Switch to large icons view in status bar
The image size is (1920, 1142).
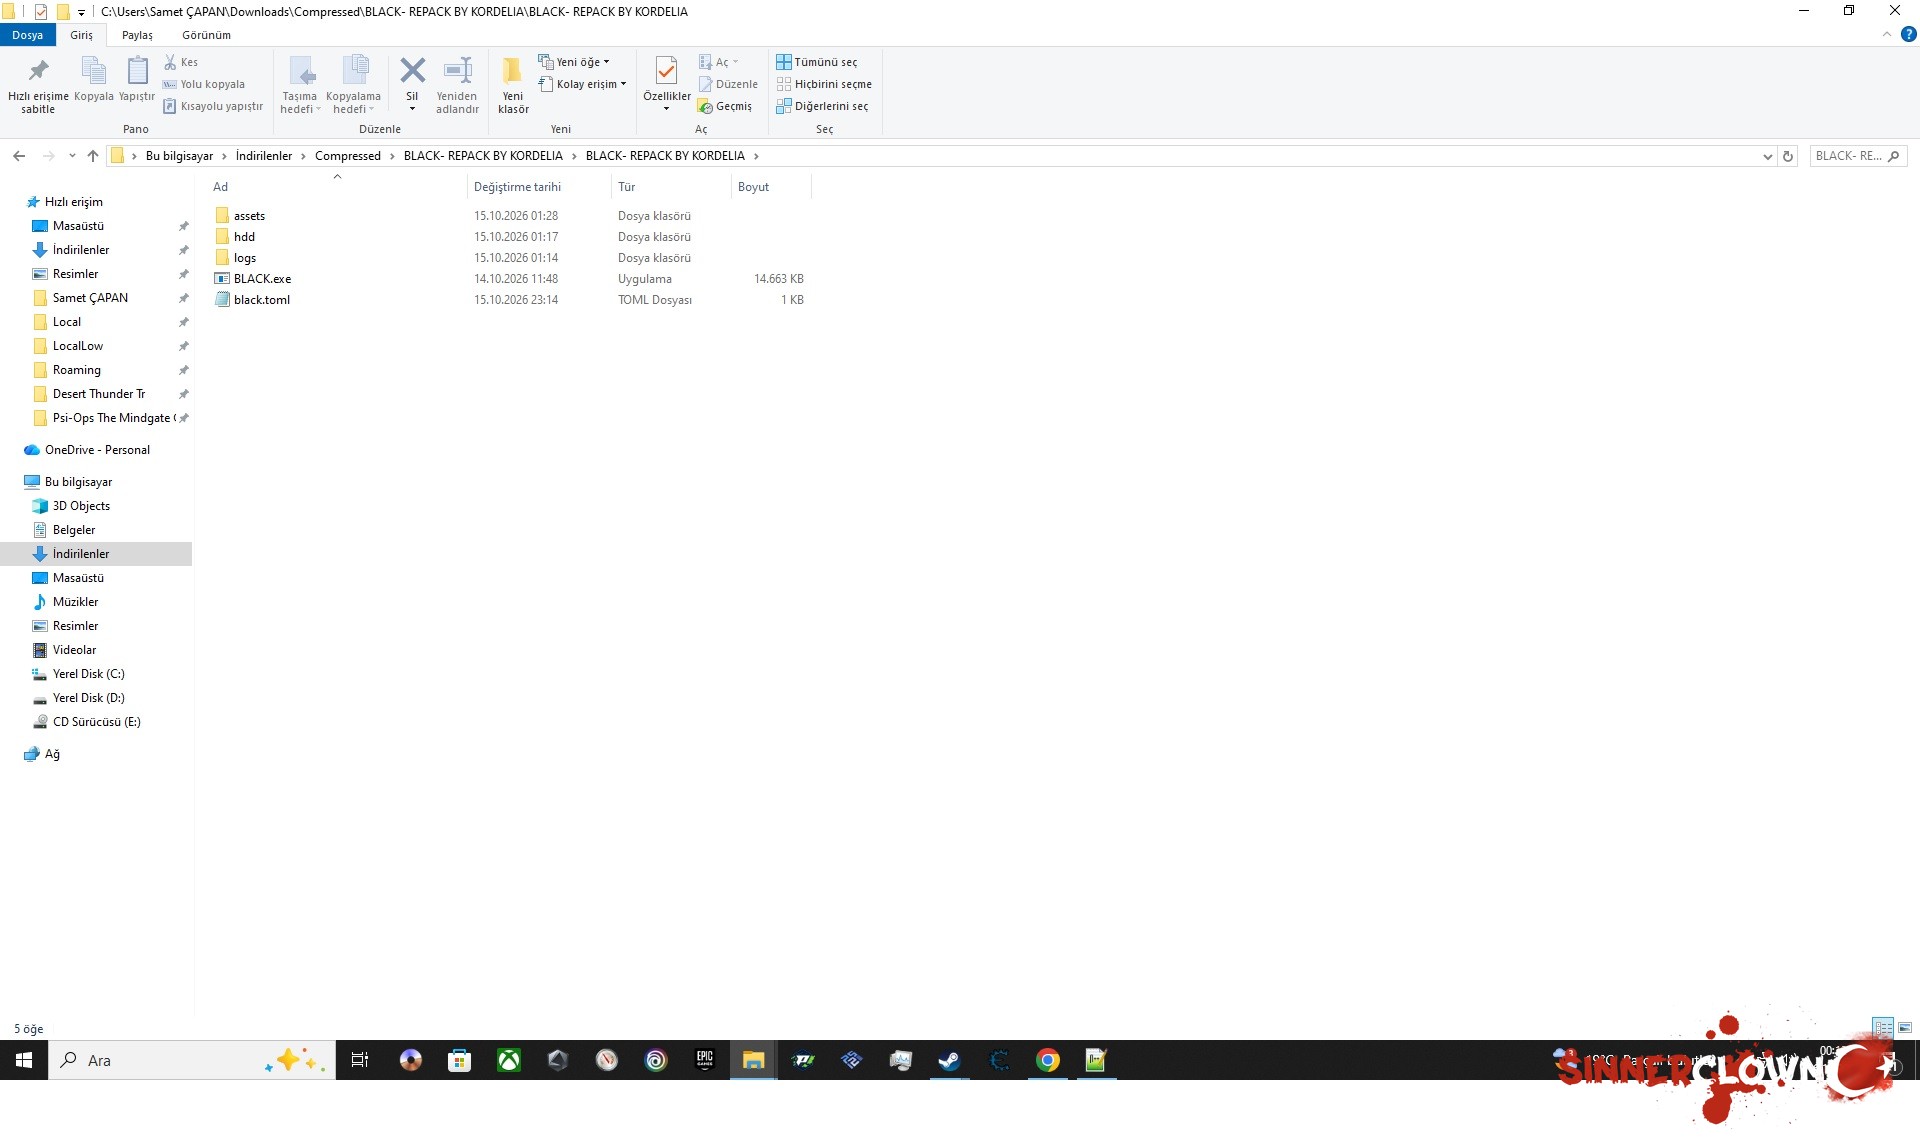1905,1028
